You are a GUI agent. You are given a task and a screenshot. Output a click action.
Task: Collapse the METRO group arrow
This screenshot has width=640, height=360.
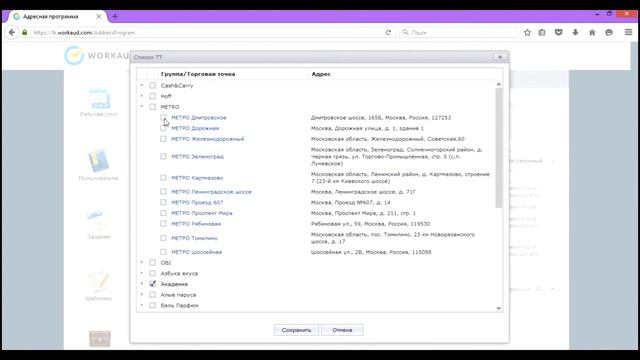point(142,107)
